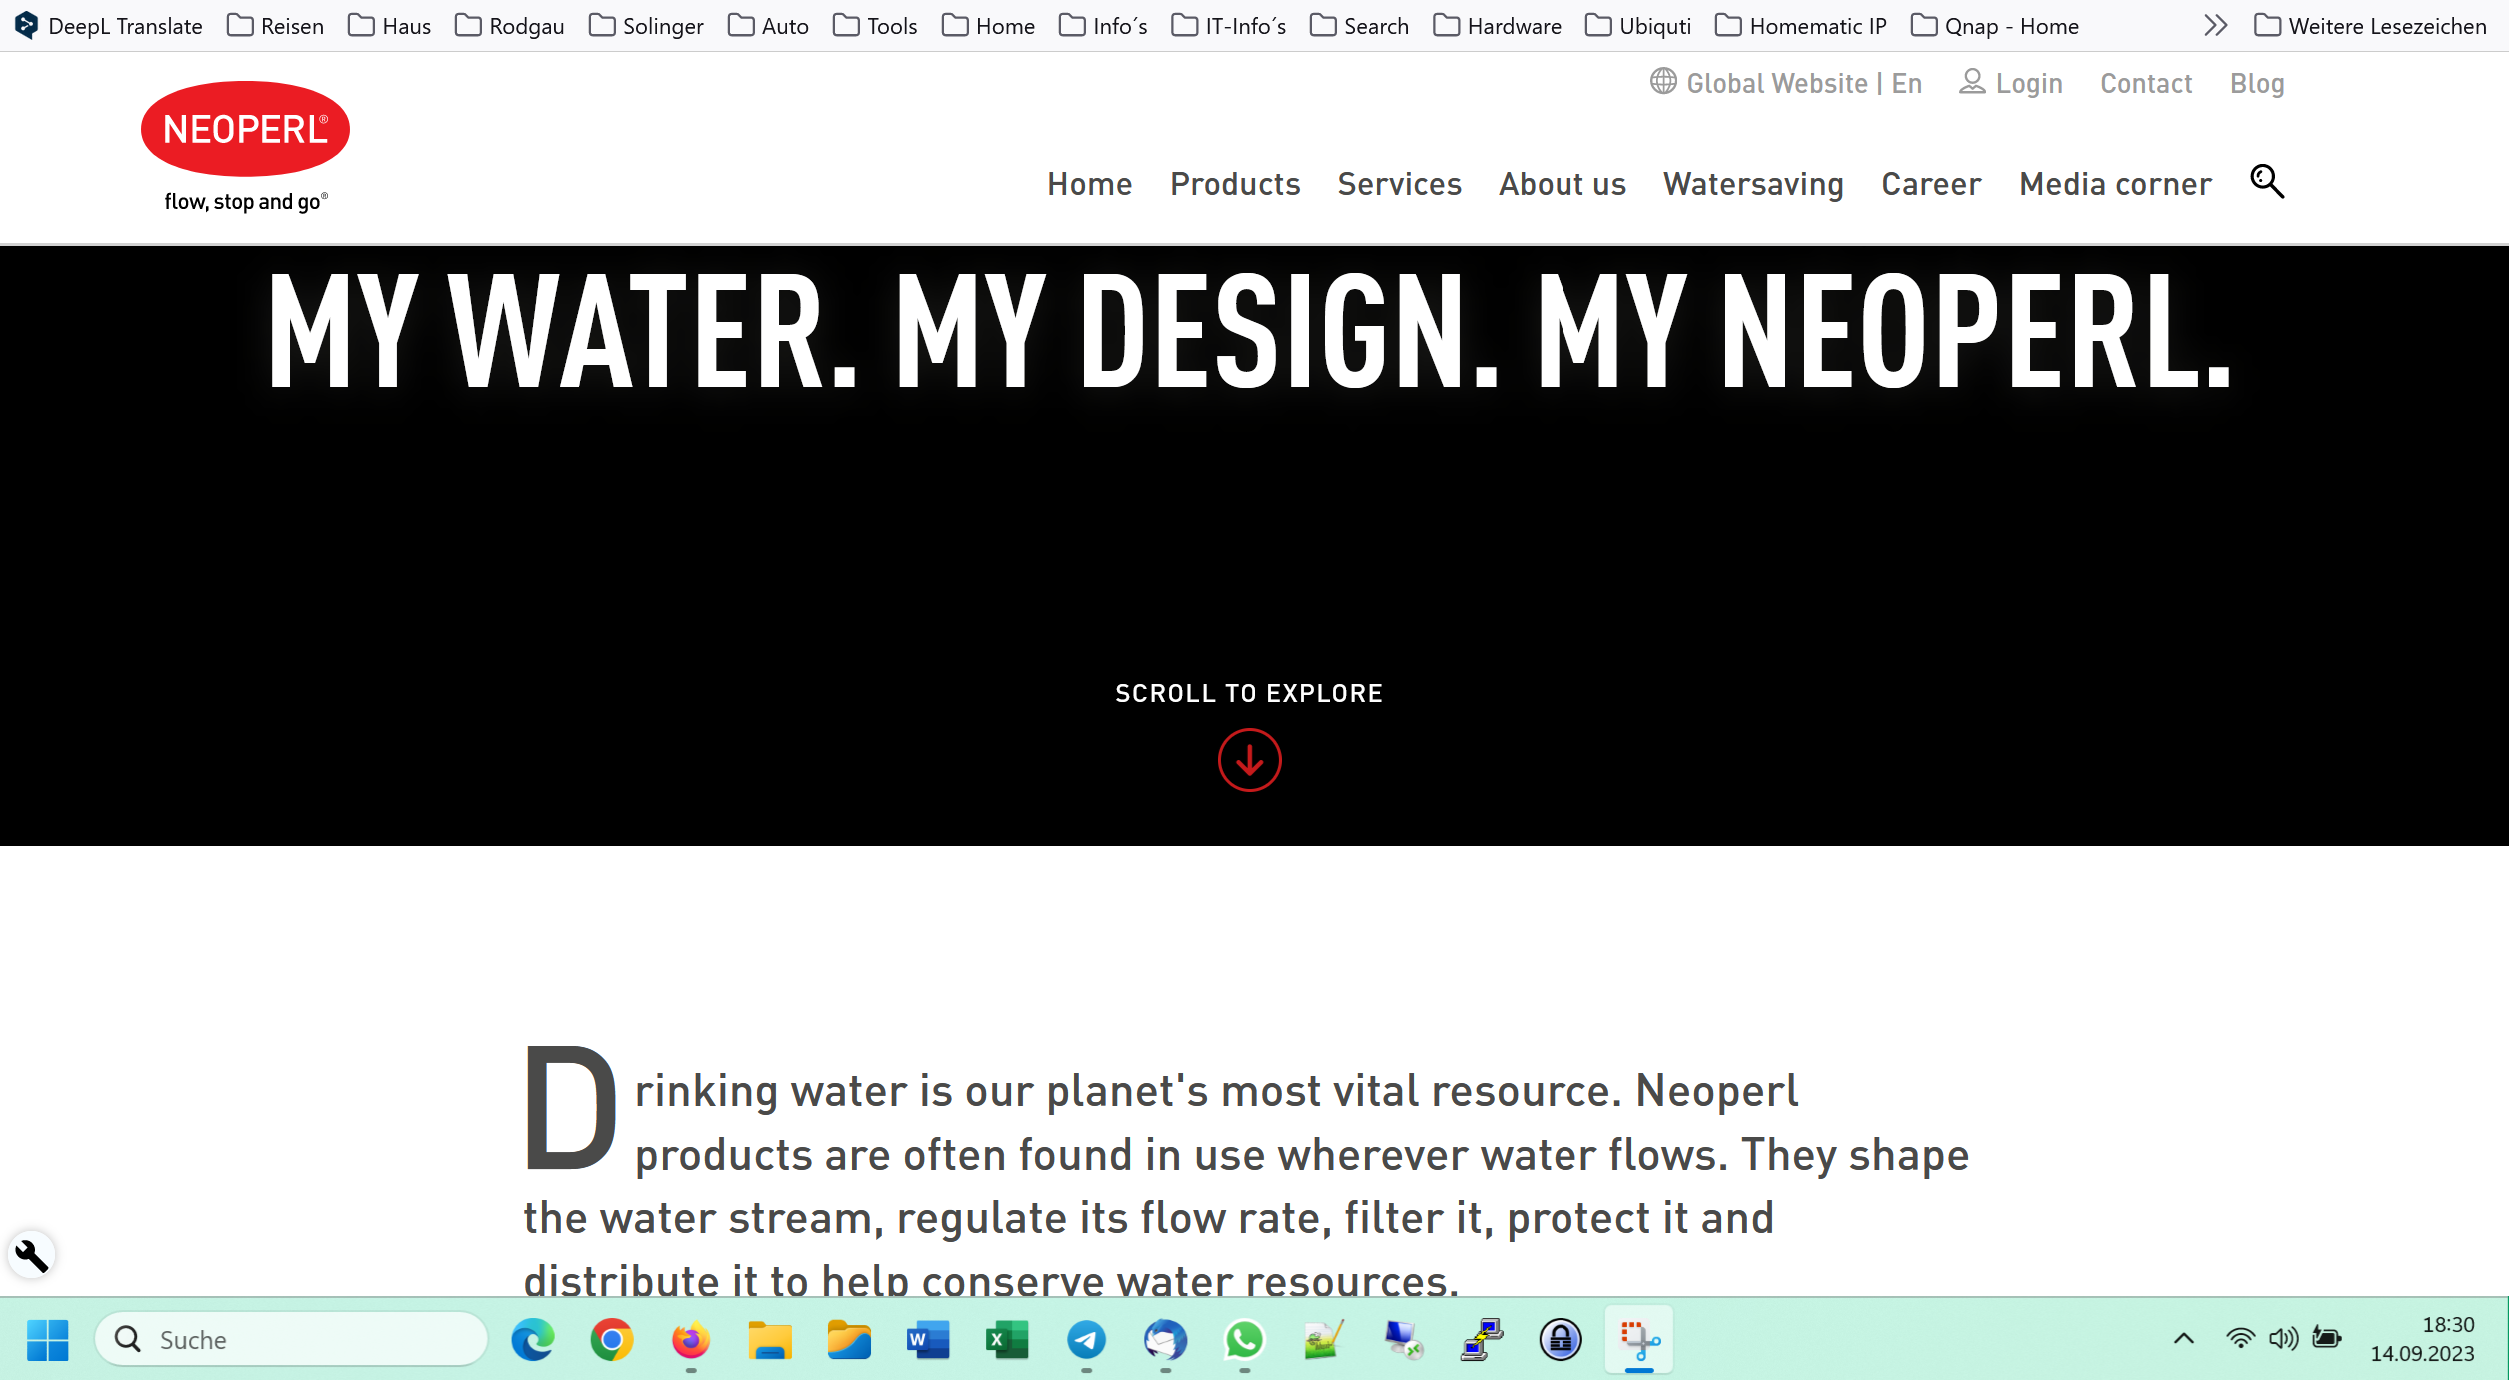
Task: Open the Contact page link
Action: click(x=2146, y=83)
